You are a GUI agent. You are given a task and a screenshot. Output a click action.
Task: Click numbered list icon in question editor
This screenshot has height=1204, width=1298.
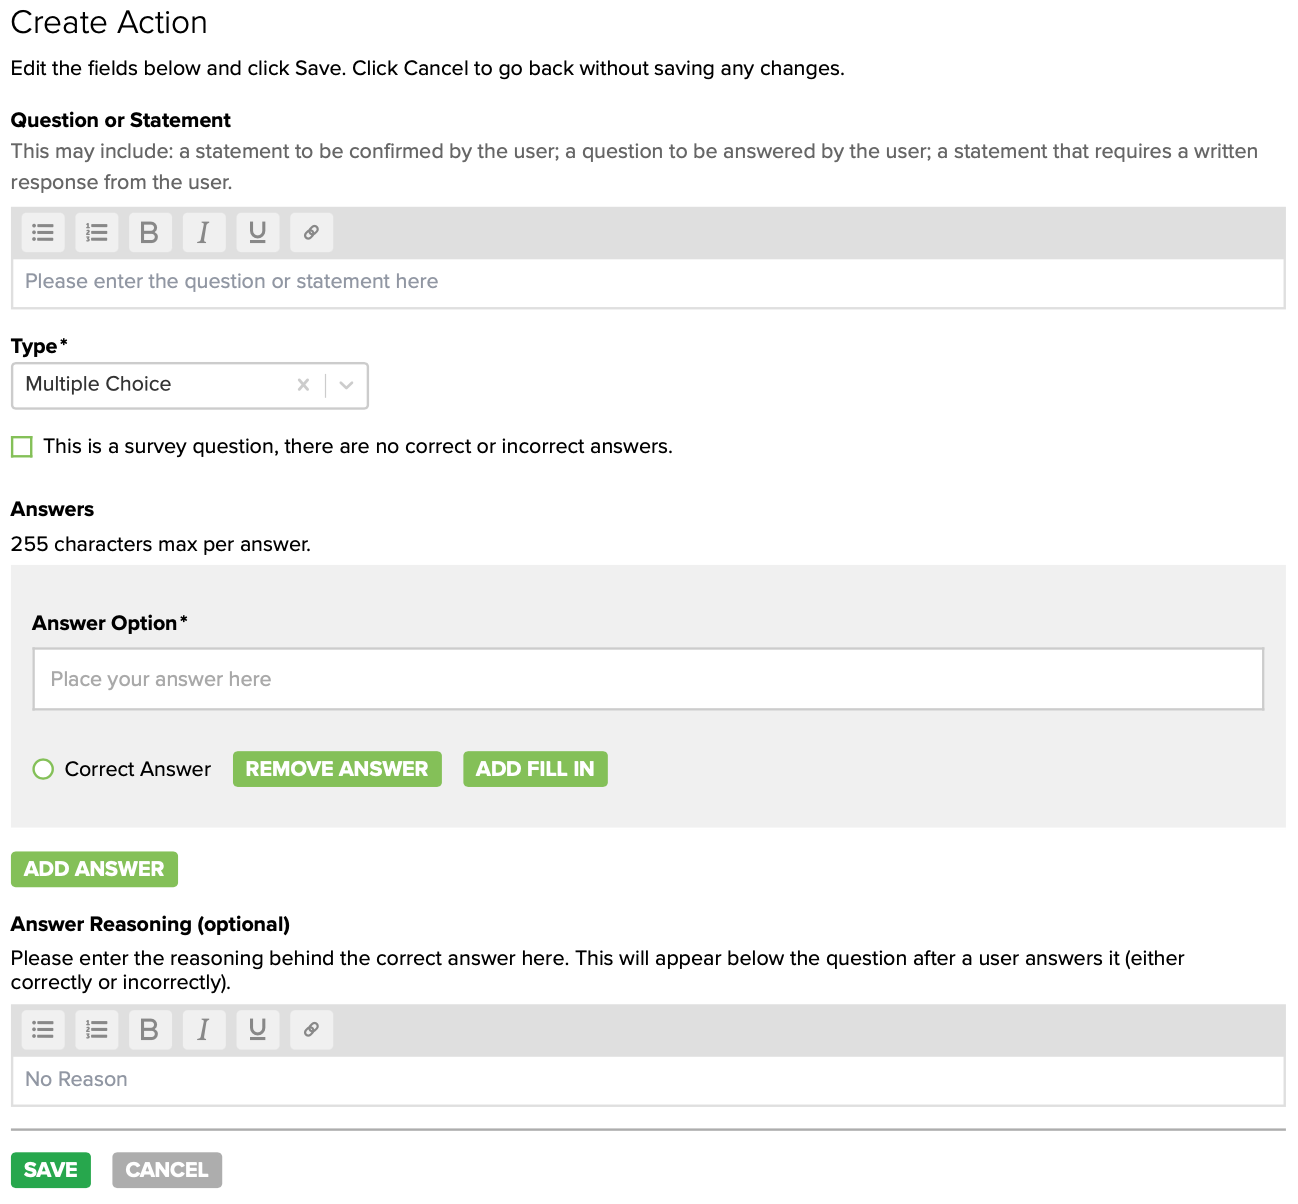[97, 233]
